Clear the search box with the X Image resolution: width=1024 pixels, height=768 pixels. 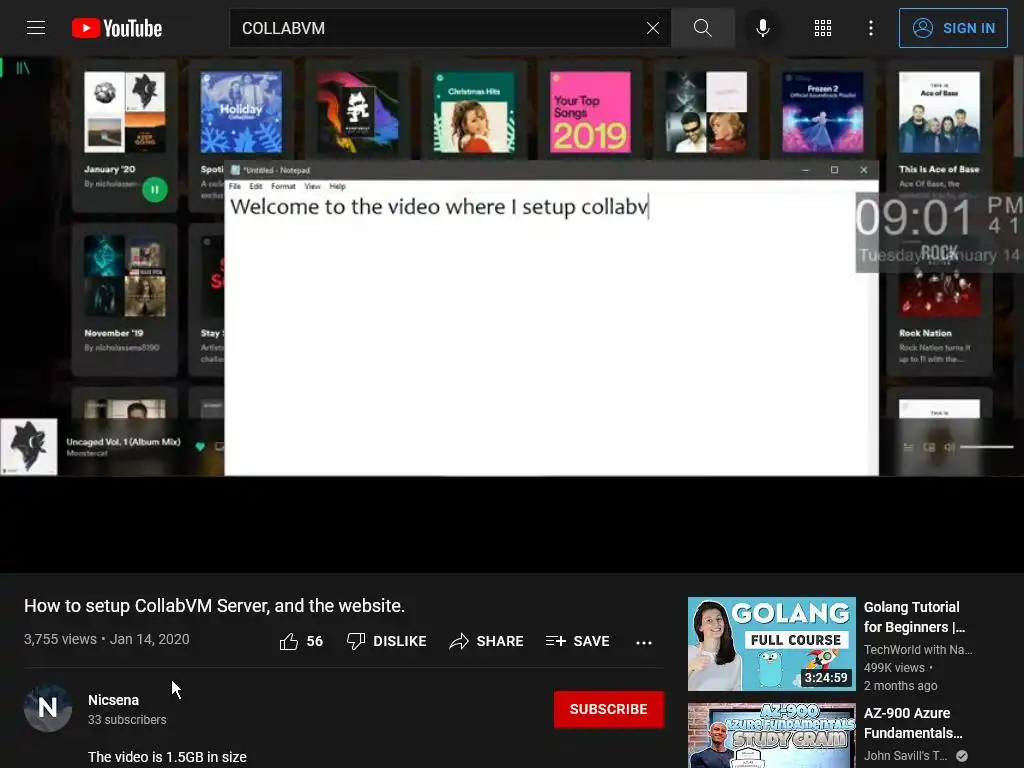click(x=652, y=28)
